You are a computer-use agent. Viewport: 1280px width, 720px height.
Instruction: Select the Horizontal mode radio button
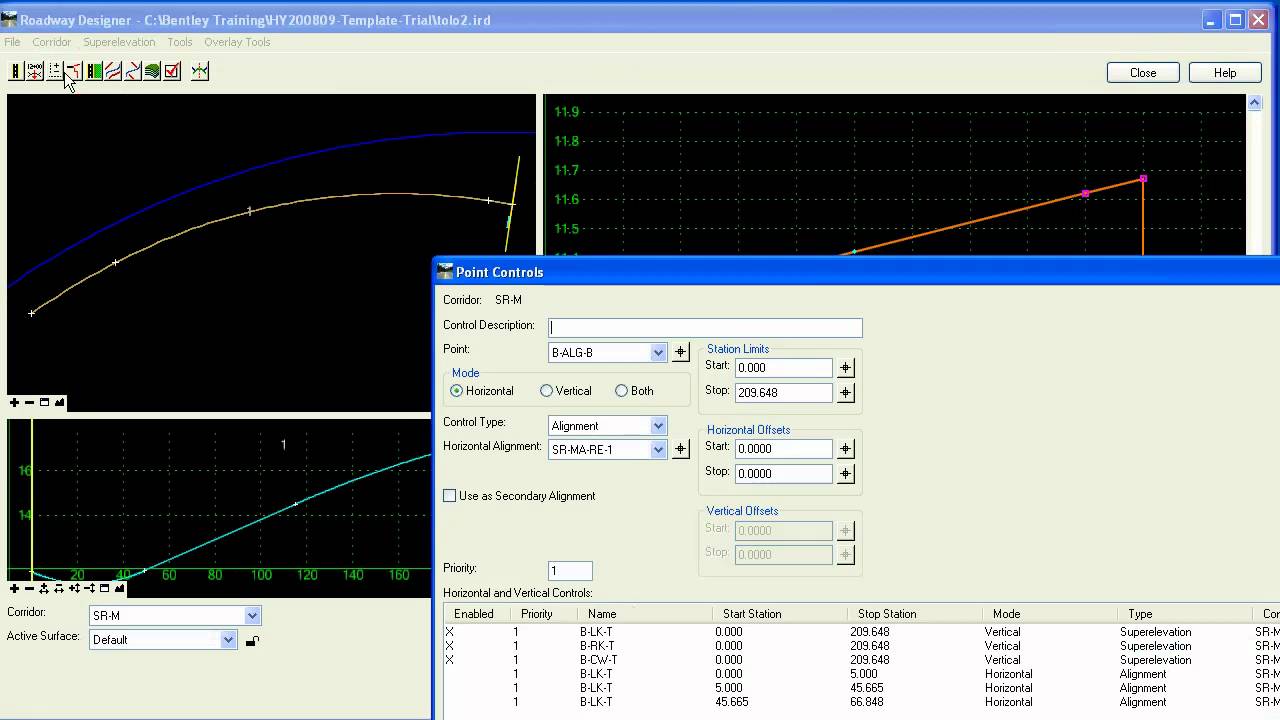(x=457, y=391)
